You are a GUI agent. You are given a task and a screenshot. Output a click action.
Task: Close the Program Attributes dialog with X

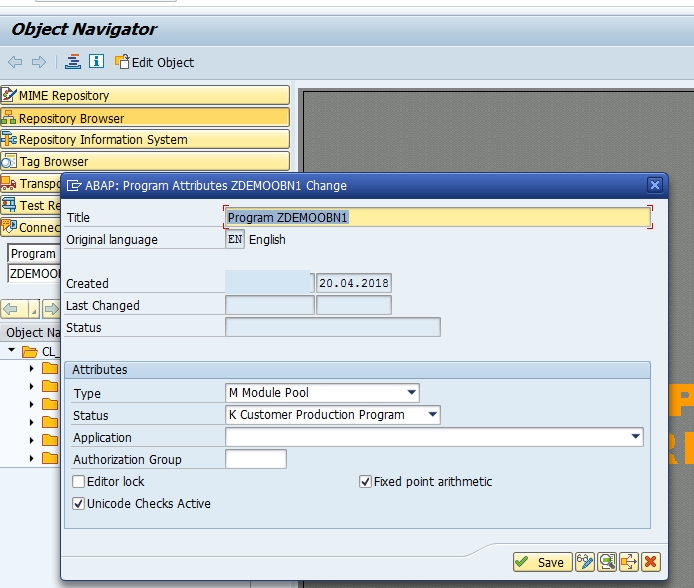[x=655, y=185]
